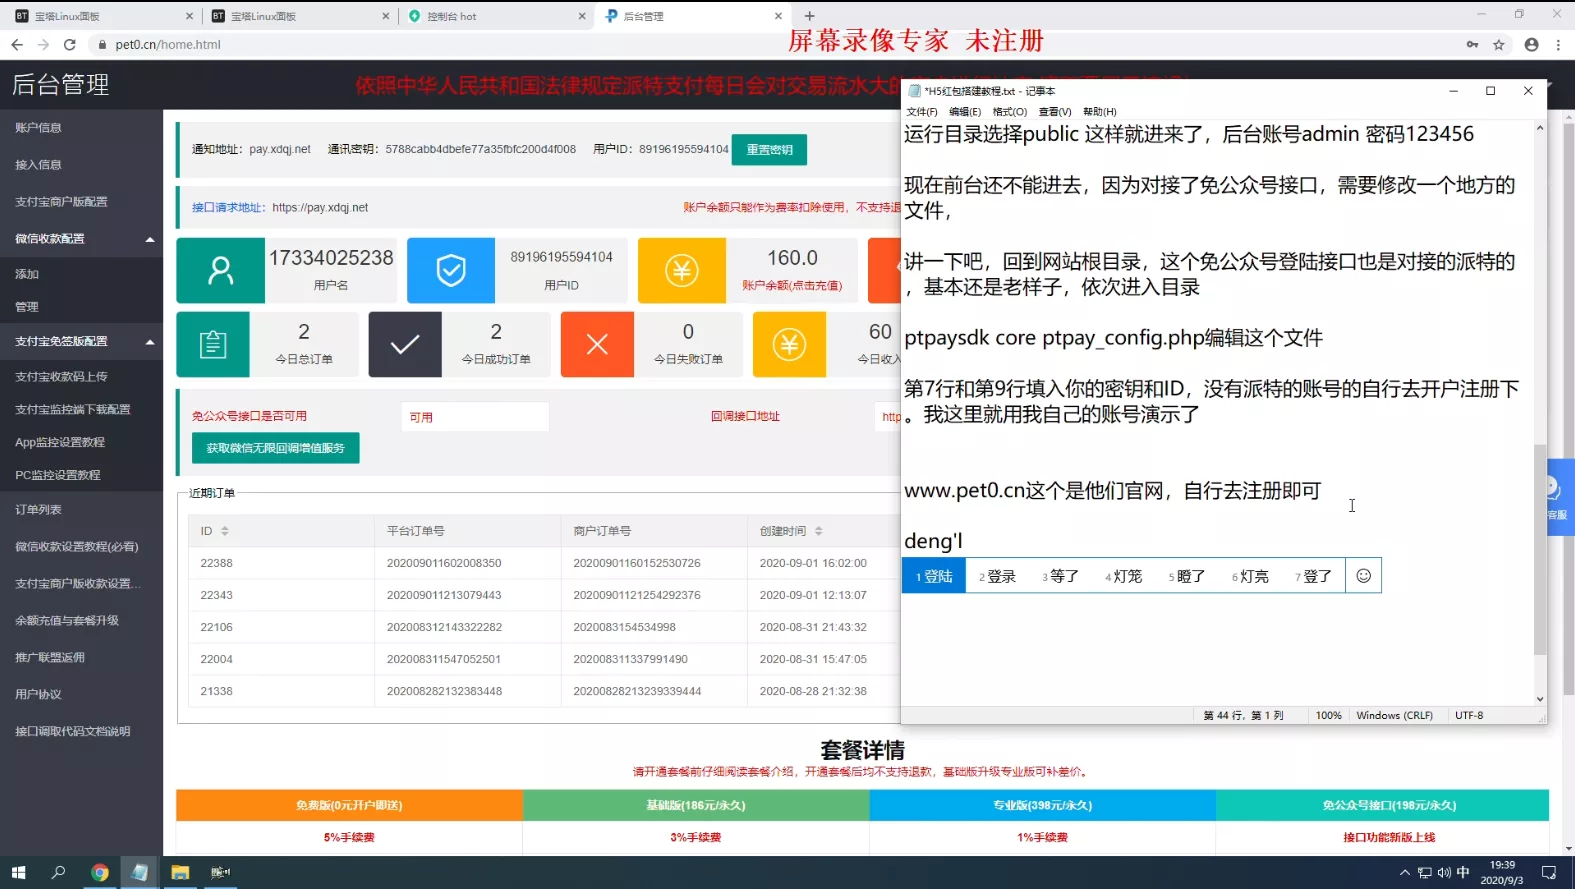Click the blue customer service side widget
Image resolution: width=1575 pixels, height=889 pixels.
[x=1559, y=497]
